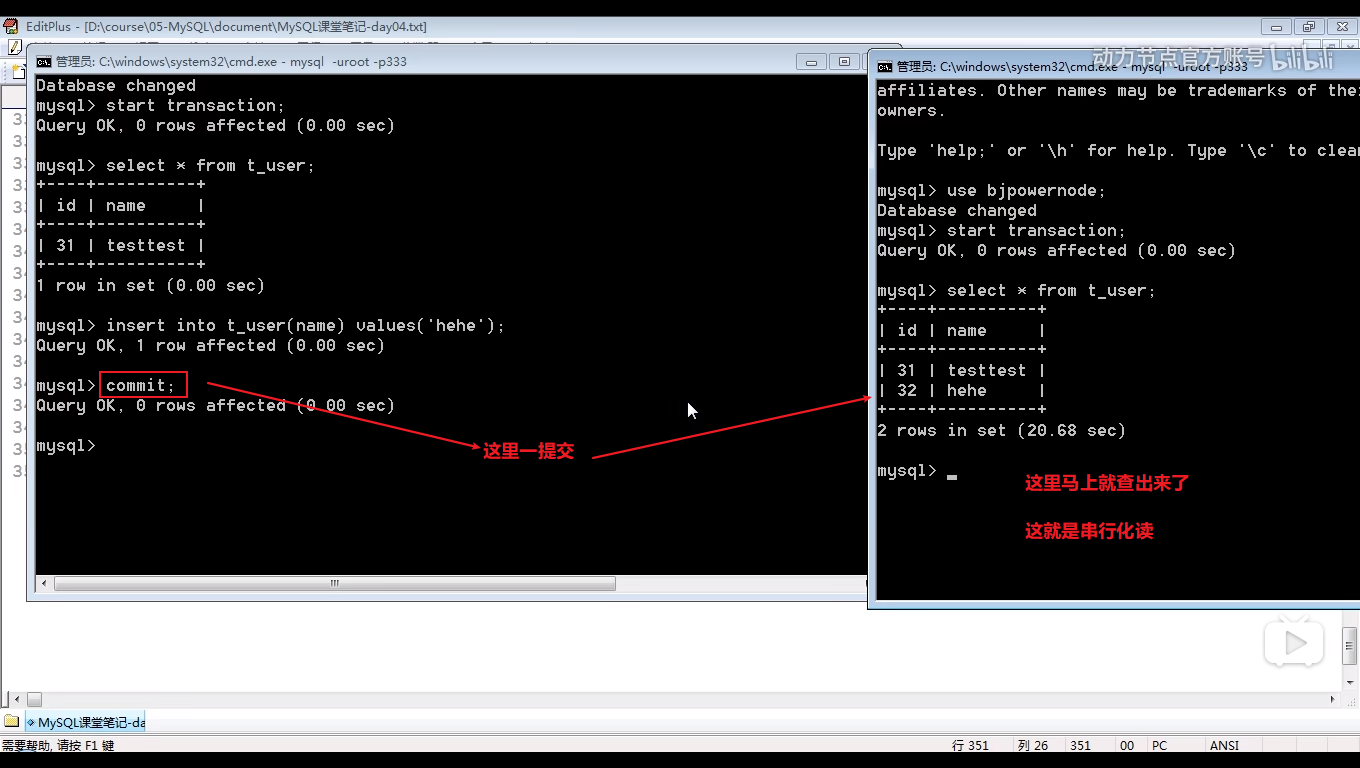Click 'commit;' command in left cmd window
This screenshot has width=1360, height=768.
click(141, 386)
